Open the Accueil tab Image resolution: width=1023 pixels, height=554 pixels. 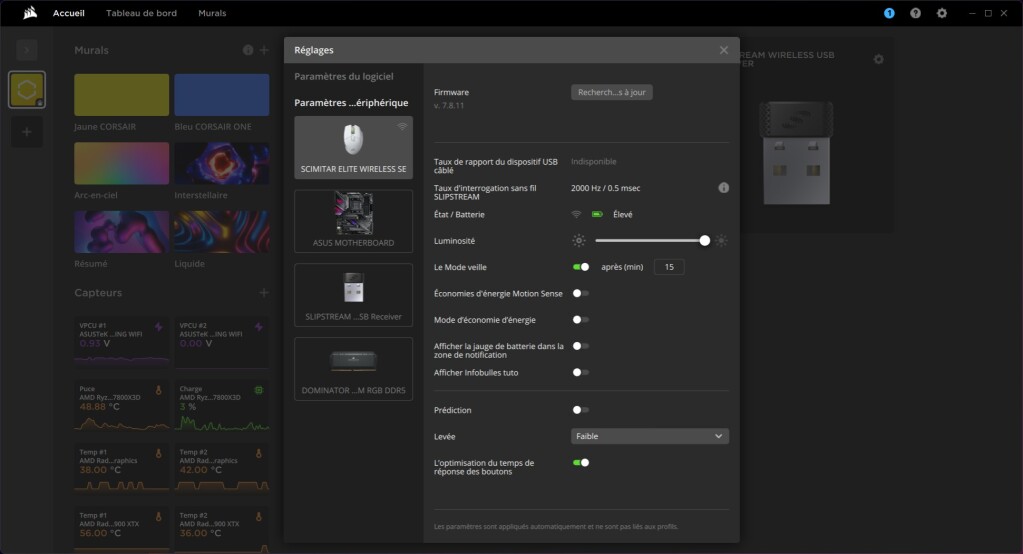pos(69,13)
